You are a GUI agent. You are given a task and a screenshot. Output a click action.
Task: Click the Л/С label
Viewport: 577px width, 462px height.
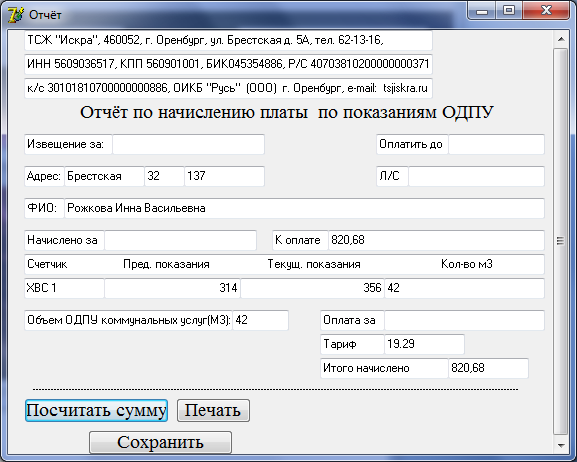pos(392,176)
